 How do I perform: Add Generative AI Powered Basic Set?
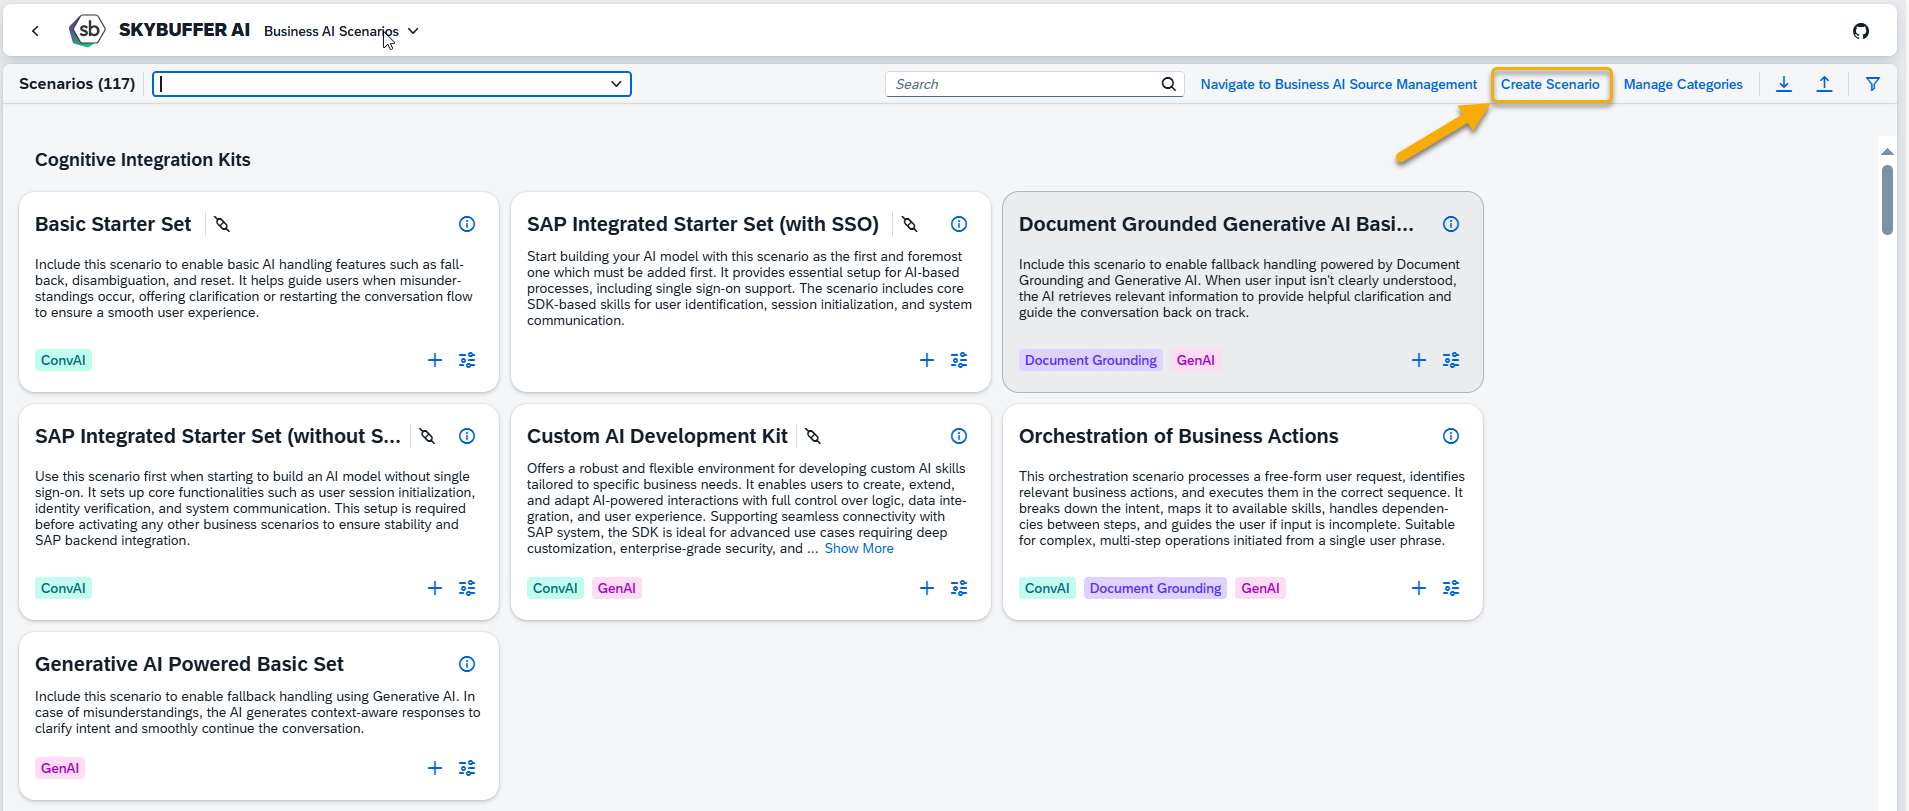point(435,768)
